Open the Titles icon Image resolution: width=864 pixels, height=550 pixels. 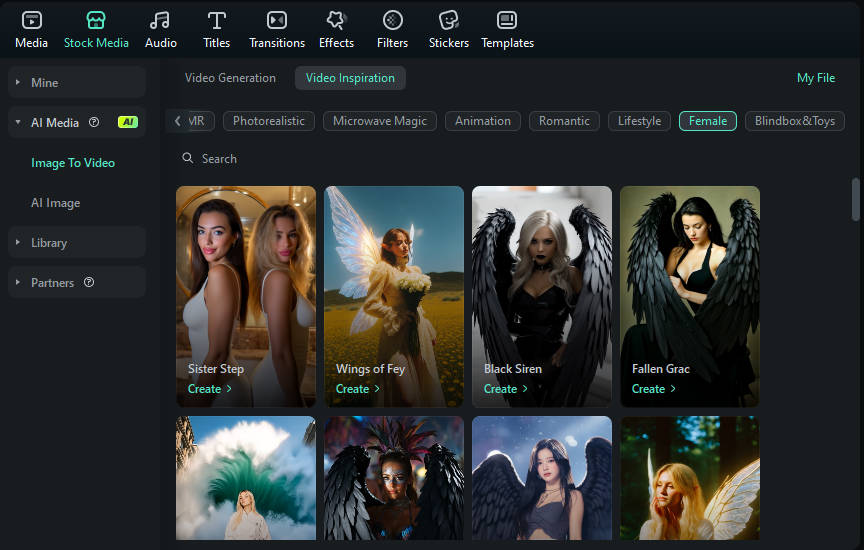tap(217, 20)
